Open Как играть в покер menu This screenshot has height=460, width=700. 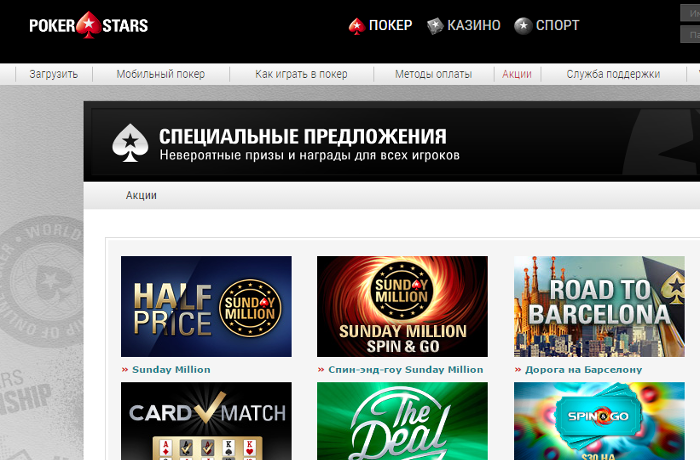point(301,74)
